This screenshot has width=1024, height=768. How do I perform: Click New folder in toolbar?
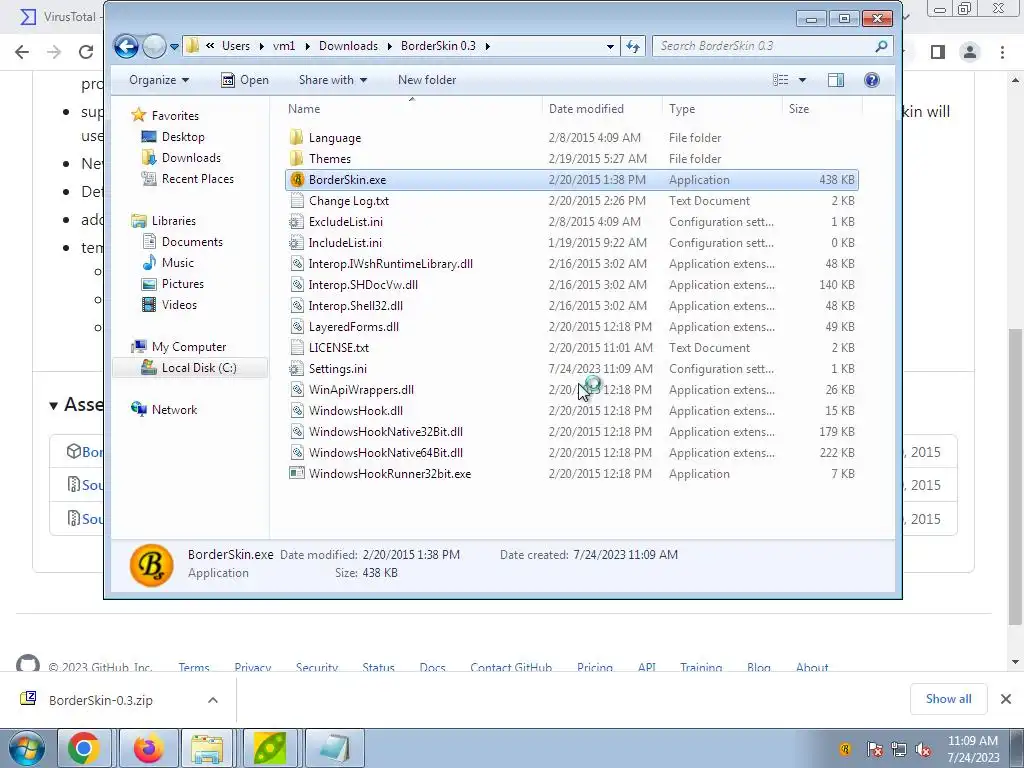tap(427, 80)
